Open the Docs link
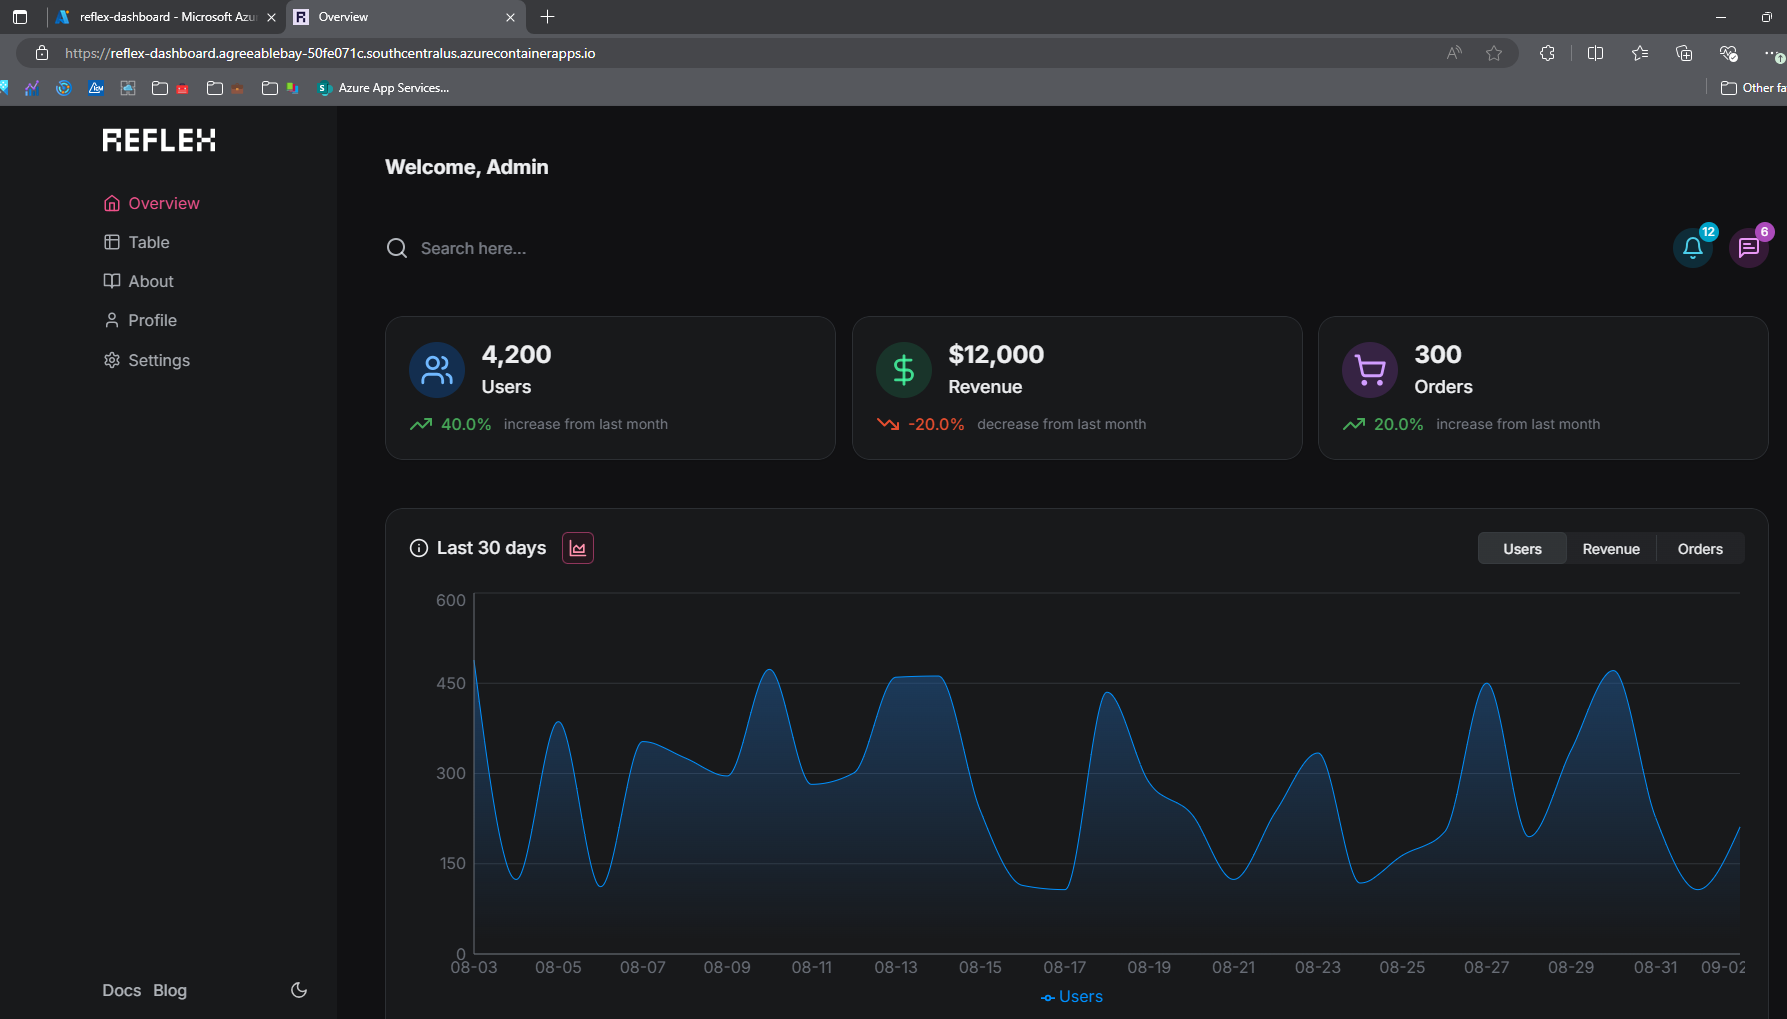This screenshot has height=1019, width=1787. pyautogui.click(x=122, y=990)
